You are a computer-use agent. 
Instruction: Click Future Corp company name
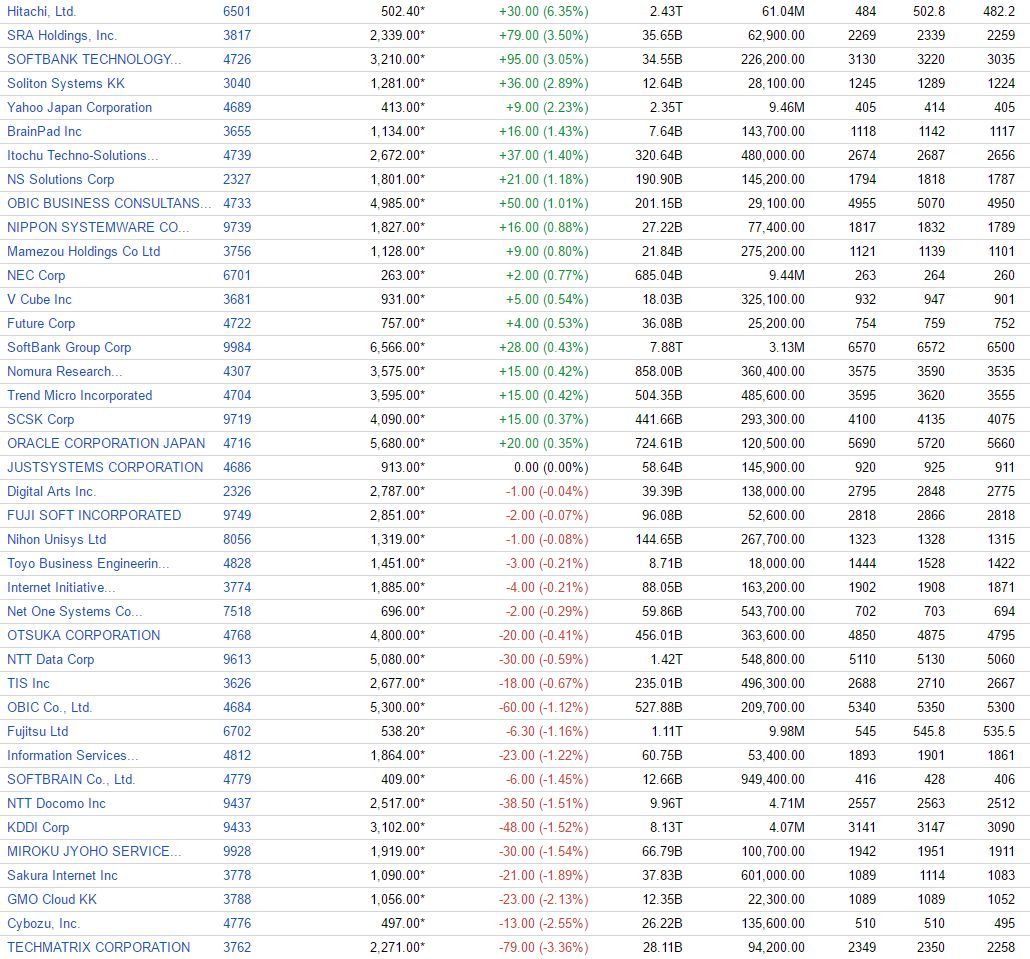click(41, 323)
